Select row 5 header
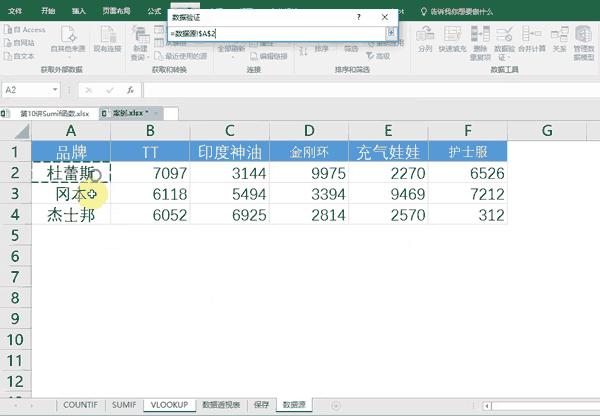600x416 pixels. [15, 235]
